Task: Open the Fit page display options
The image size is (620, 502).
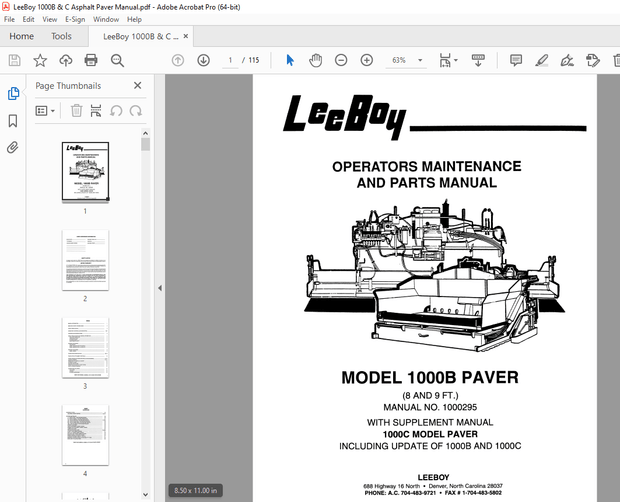Action: (x=448, y=60)
